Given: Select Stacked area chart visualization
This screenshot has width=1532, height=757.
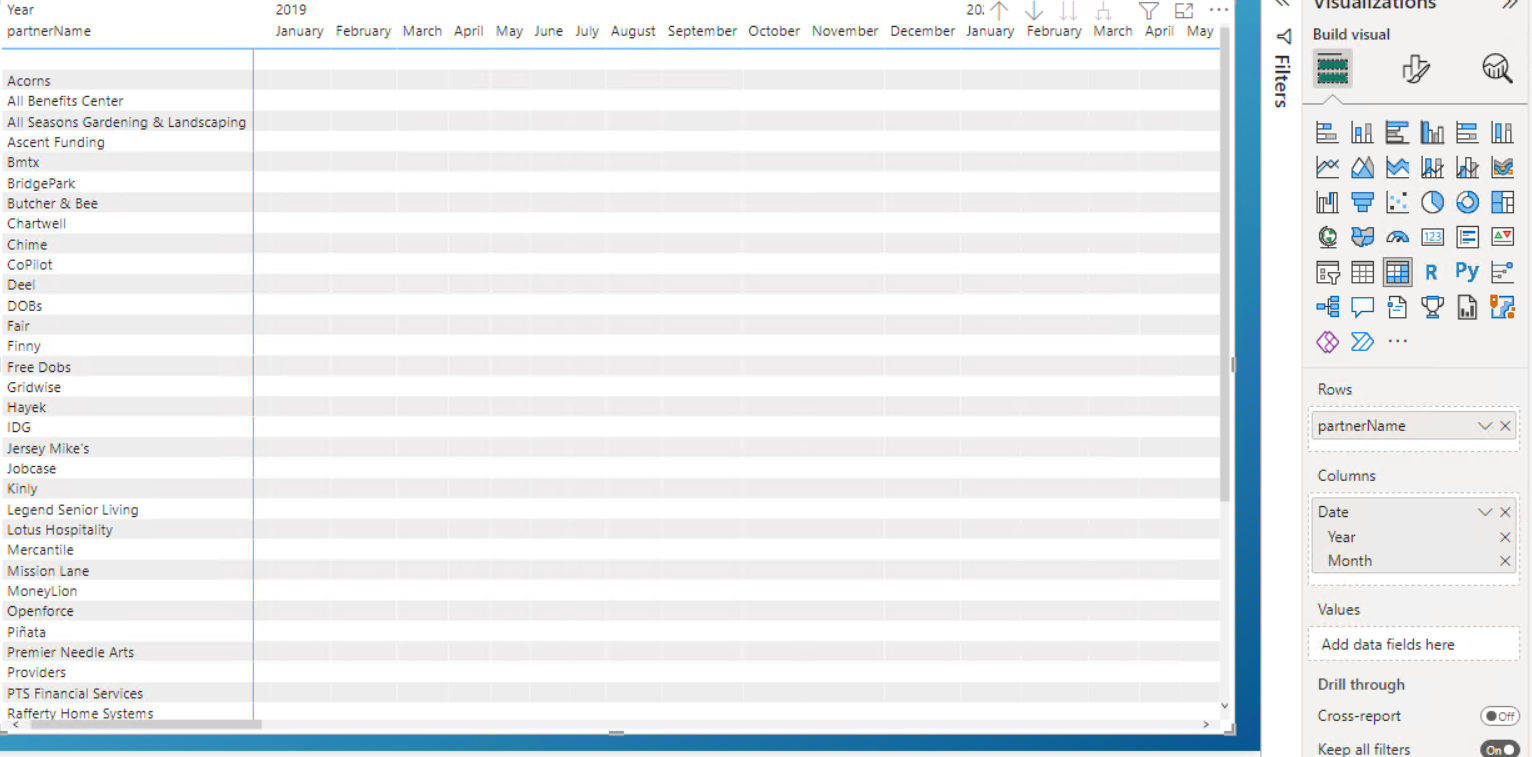Looking at the screenshot, I should [1397, 167].
